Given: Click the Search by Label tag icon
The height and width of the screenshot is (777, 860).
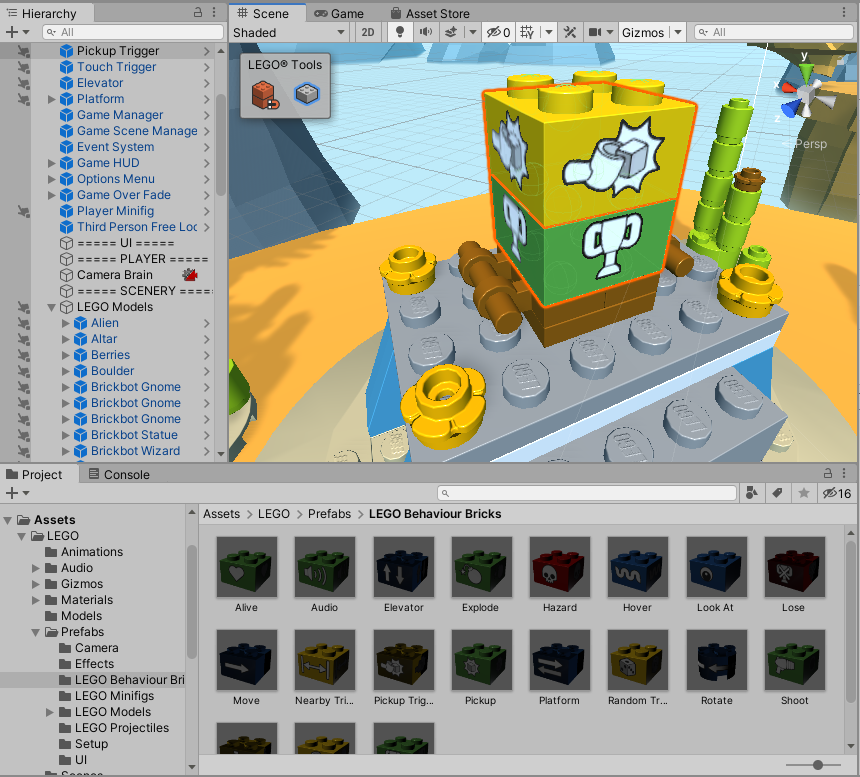Looking at the screenshot, I should pos(777,493).
